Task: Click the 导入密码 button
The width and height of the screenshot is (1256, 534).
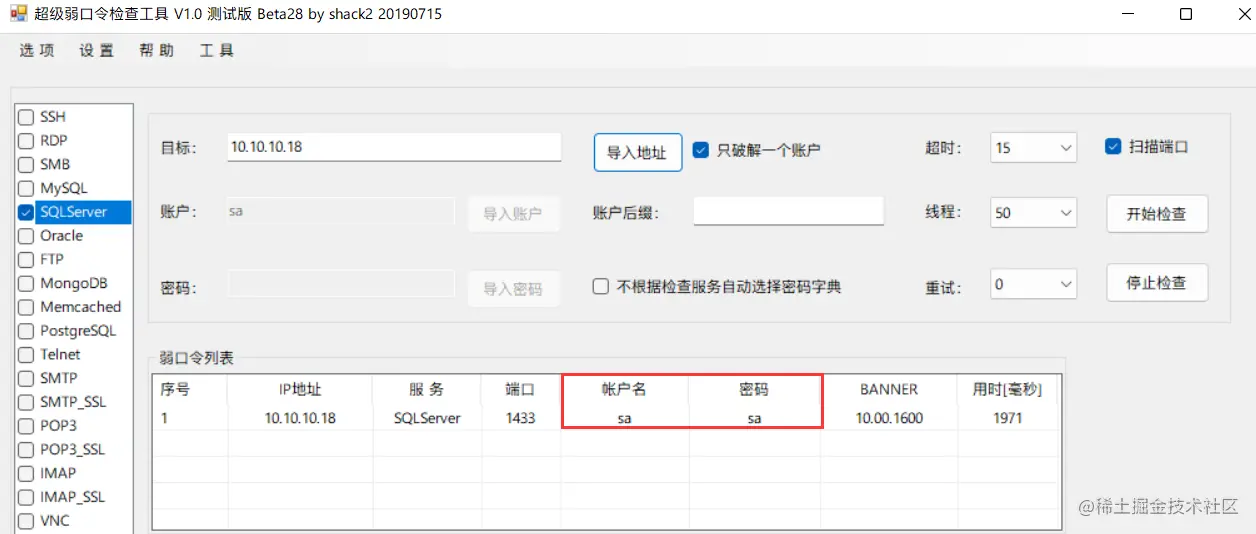Action: (513, 289)
